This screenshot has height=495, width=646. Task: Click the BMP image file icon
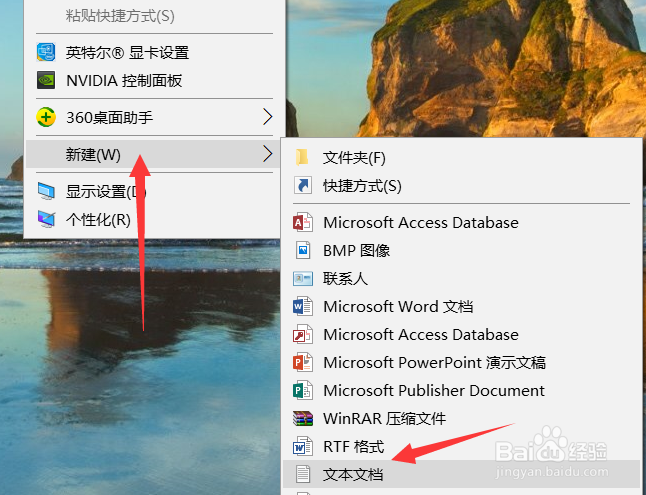click(303, 251)
